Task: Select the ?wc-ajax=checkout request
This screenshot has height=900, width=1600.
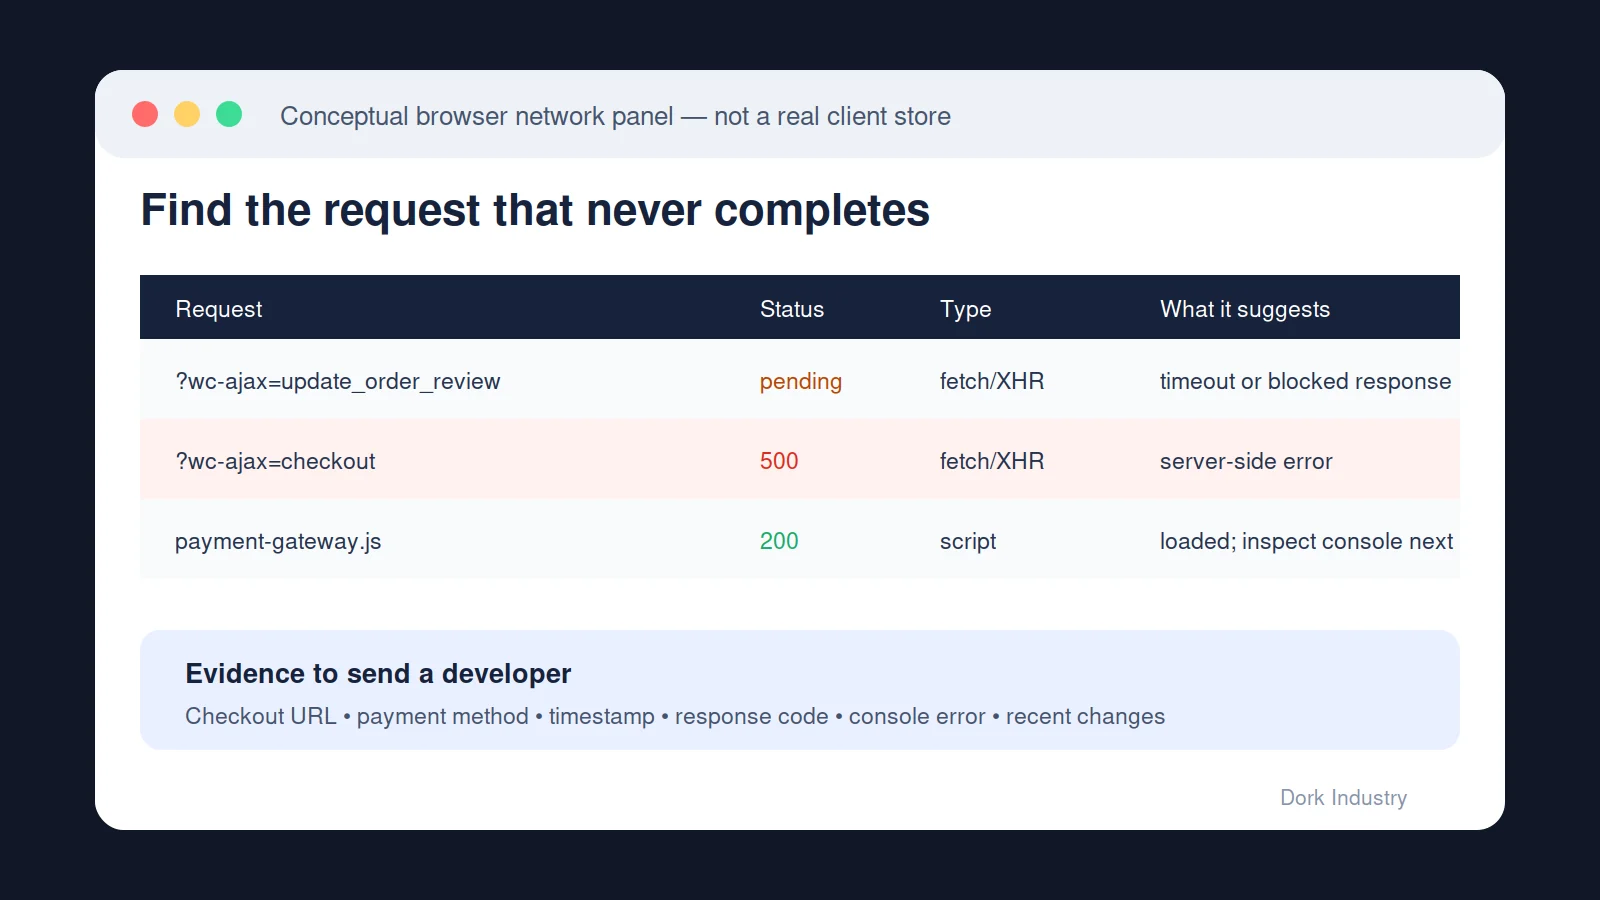Action: tap(275, 461)
